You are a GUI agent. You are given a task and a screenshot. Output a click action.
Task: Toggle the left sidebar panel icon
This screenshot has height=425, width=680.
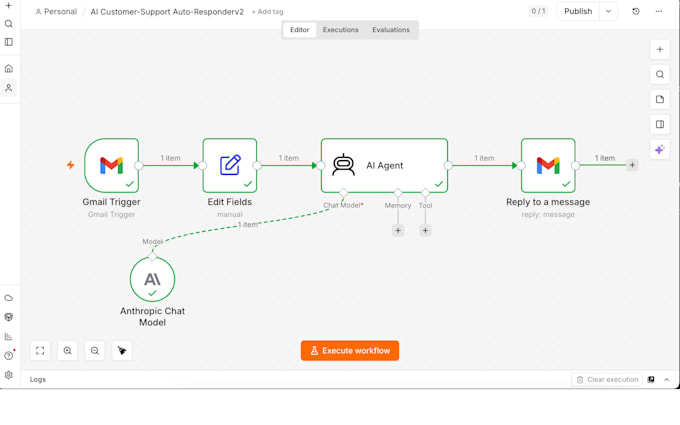tap(8, 42)
